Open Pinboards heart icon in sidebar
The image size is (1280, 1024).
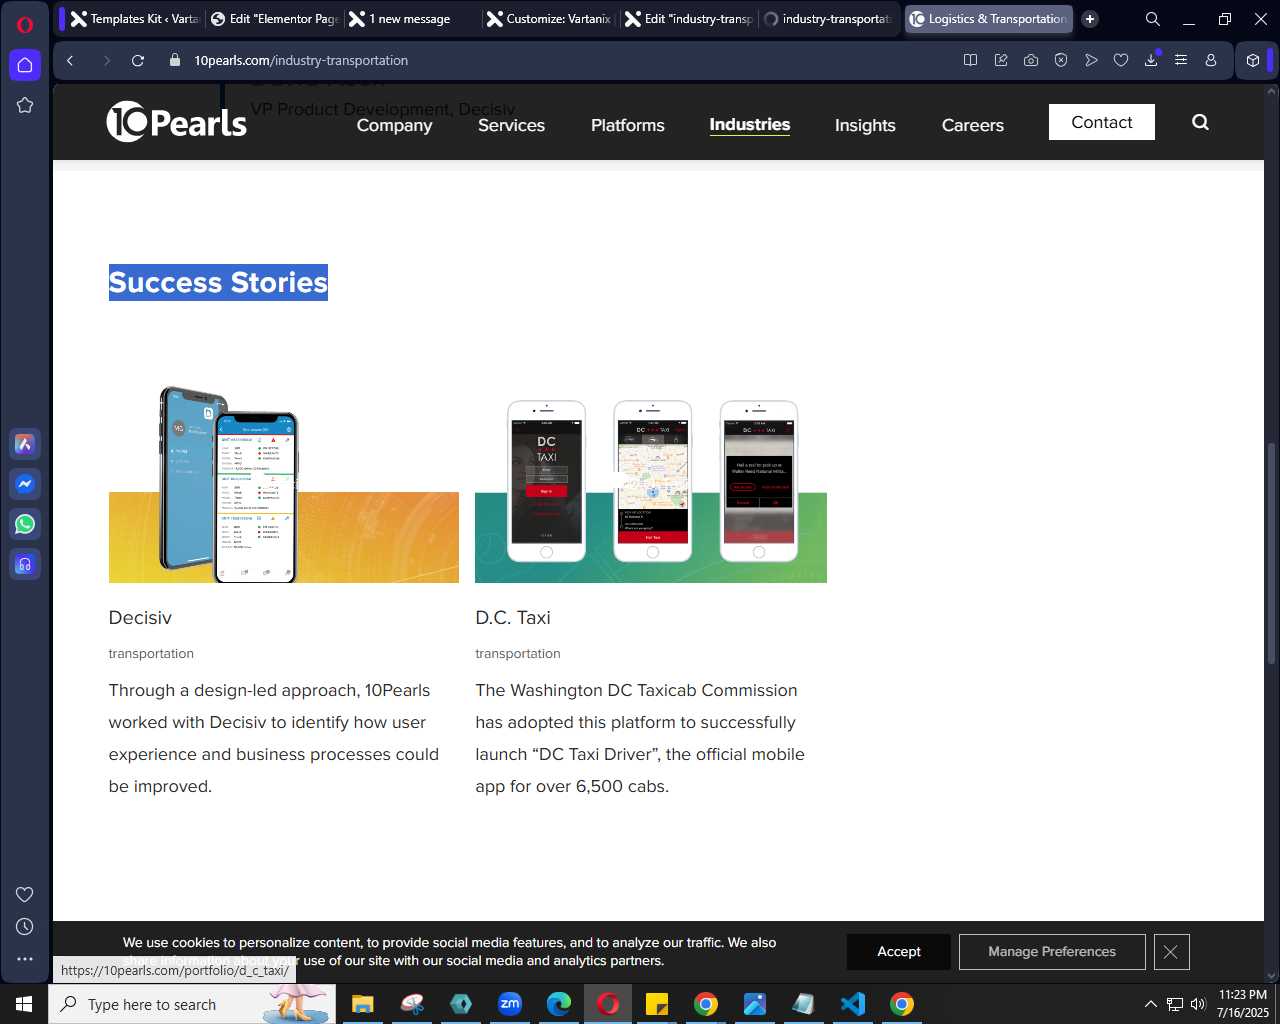click(25, 894)
